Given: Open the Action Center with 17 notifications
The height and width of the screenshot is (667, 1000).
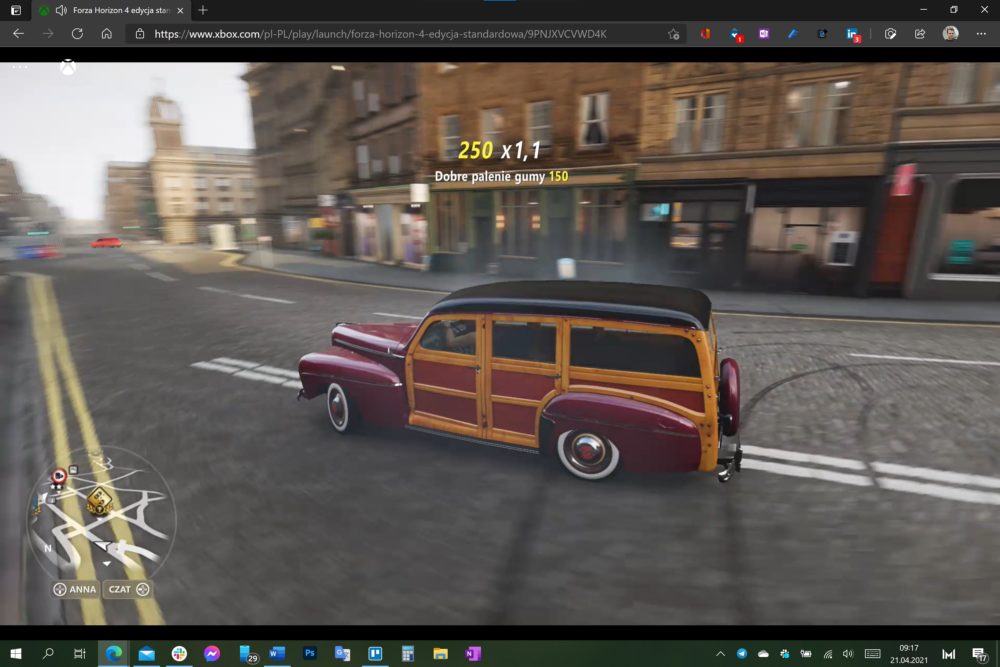Looking at the screenshot, I should 980,654.
